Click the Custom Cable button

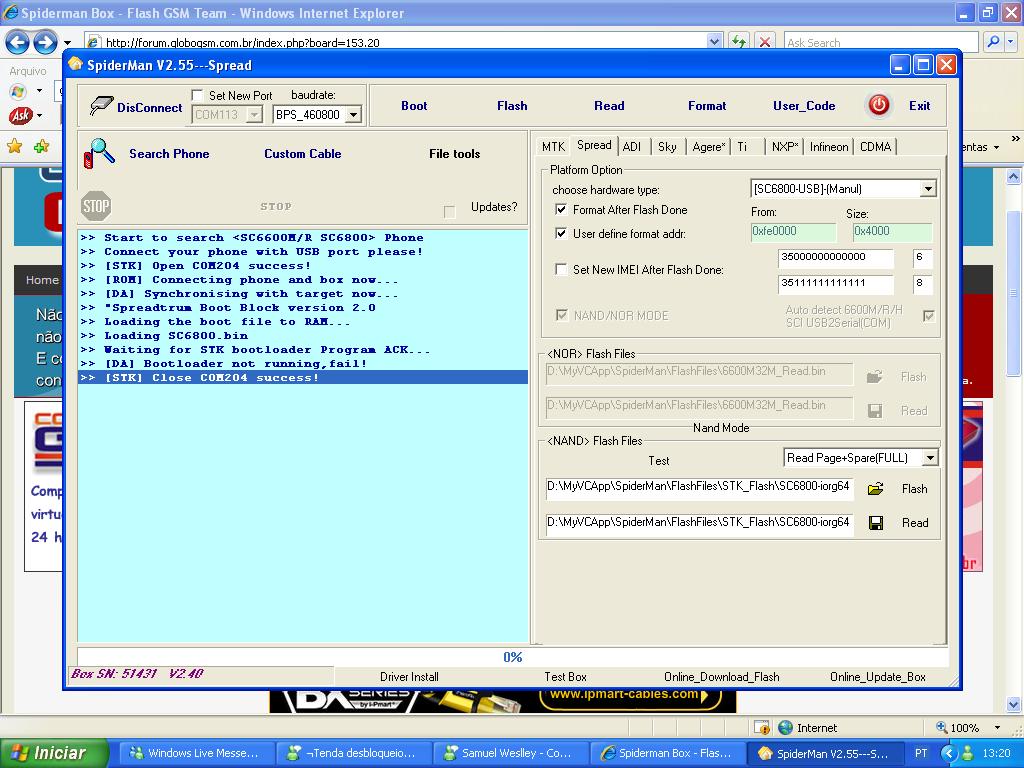pyautogui.click(x=302, y=154)
